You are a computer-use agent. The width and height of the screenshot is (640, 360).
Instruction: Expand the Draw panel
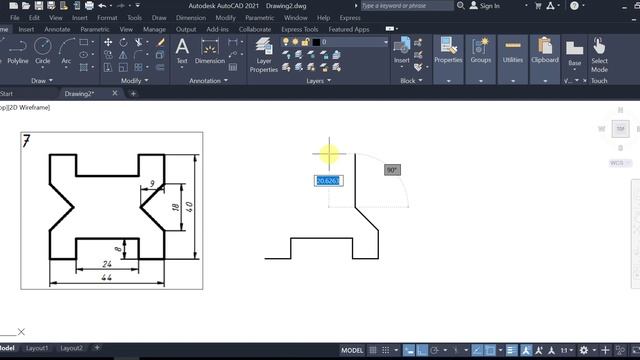tap(42, 81)
